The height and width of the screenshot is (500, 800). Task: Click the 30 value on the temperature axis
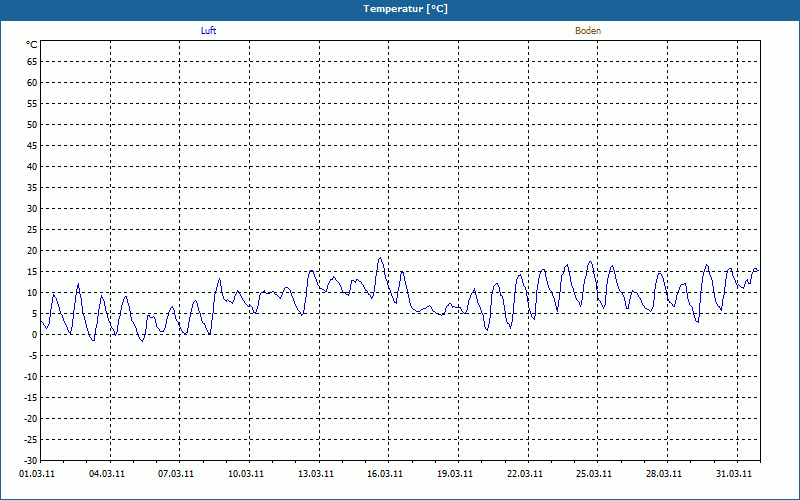click(32, 209)
